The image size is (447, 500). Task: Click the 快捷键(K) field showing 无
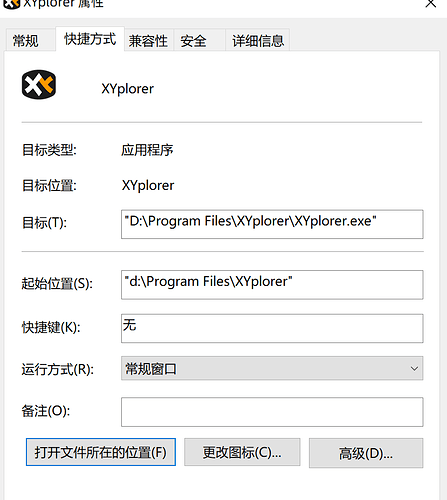tap(272, 328)
